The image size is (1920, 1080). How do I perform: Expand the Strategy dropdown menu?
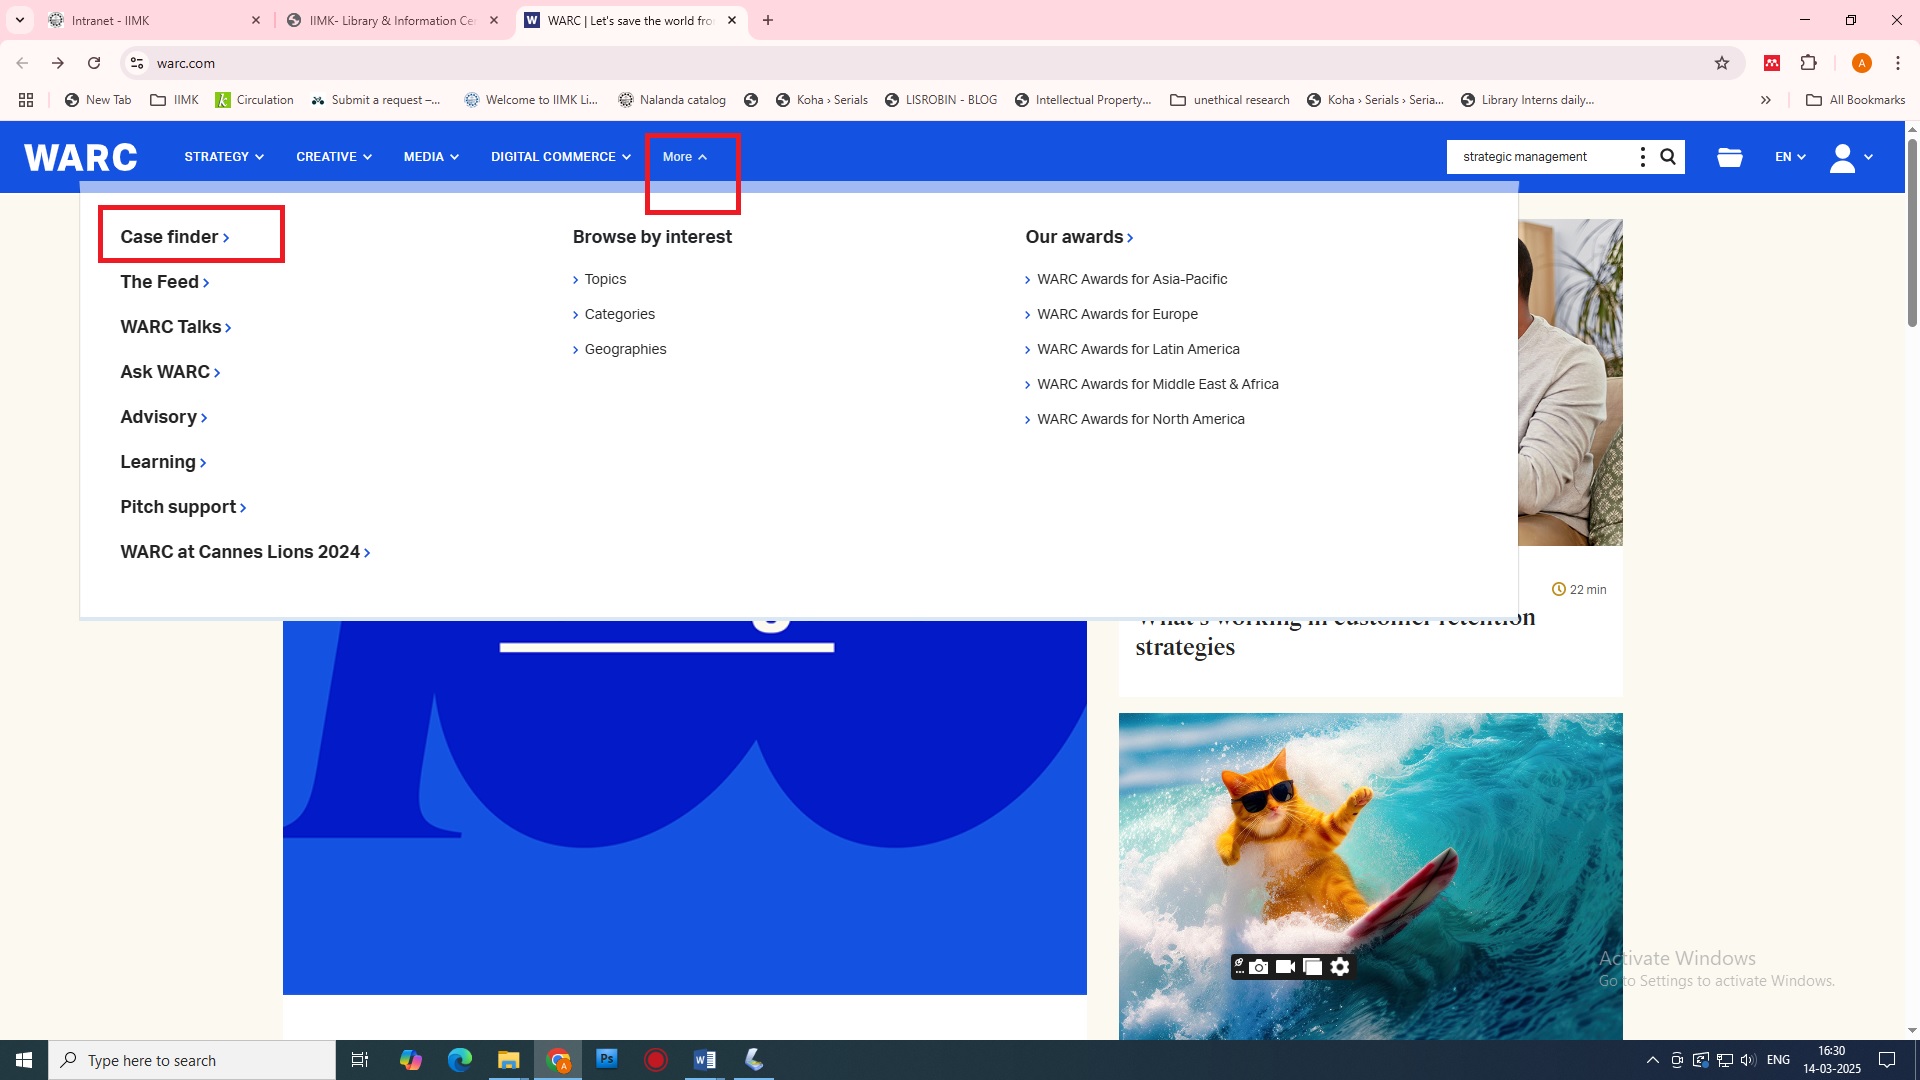(224, 157)
